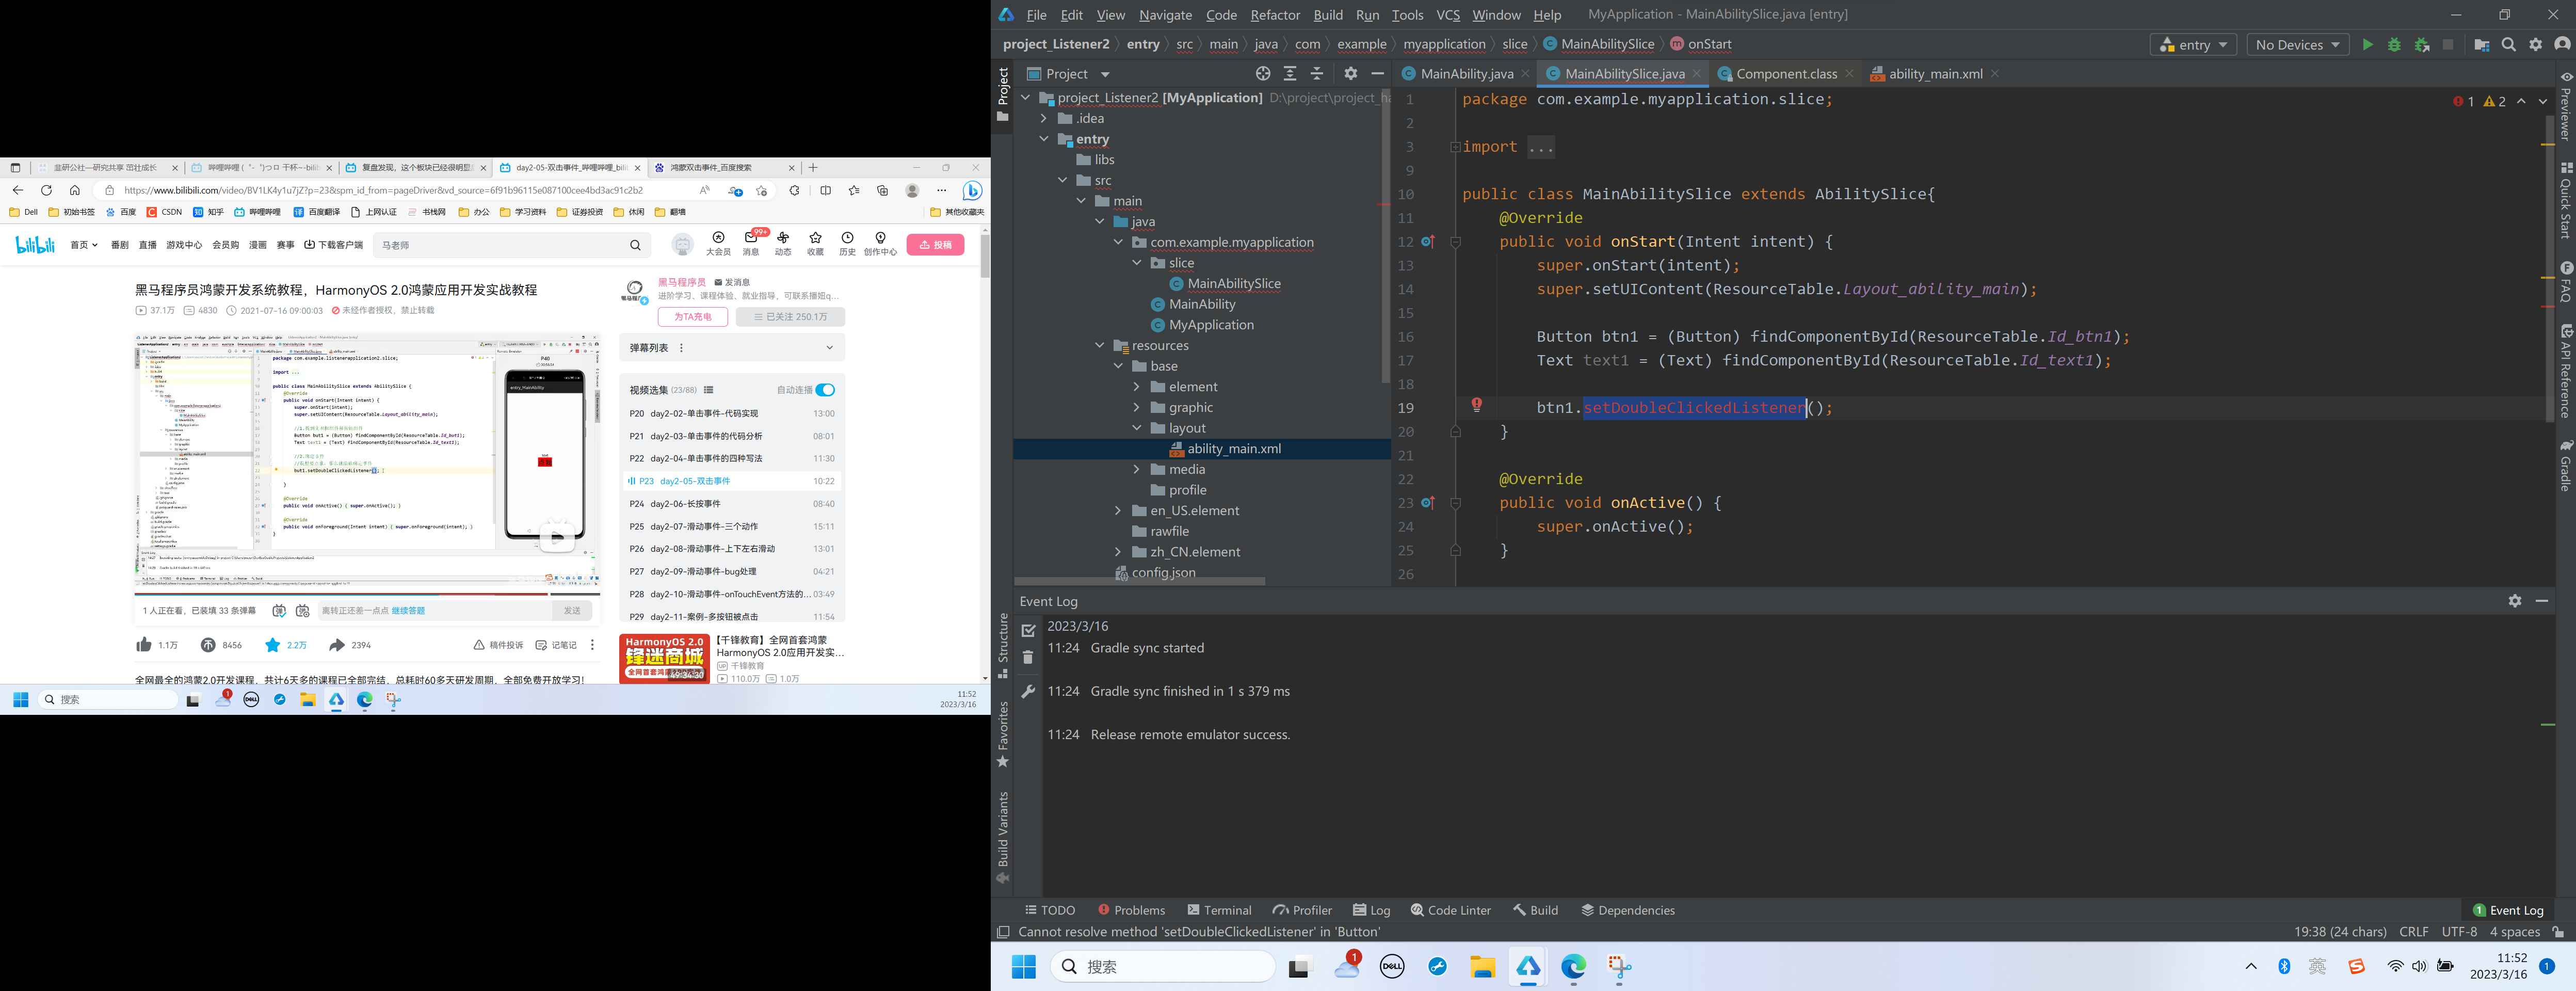Click the Select Opened File crosshair icon

pos(1263,74)
